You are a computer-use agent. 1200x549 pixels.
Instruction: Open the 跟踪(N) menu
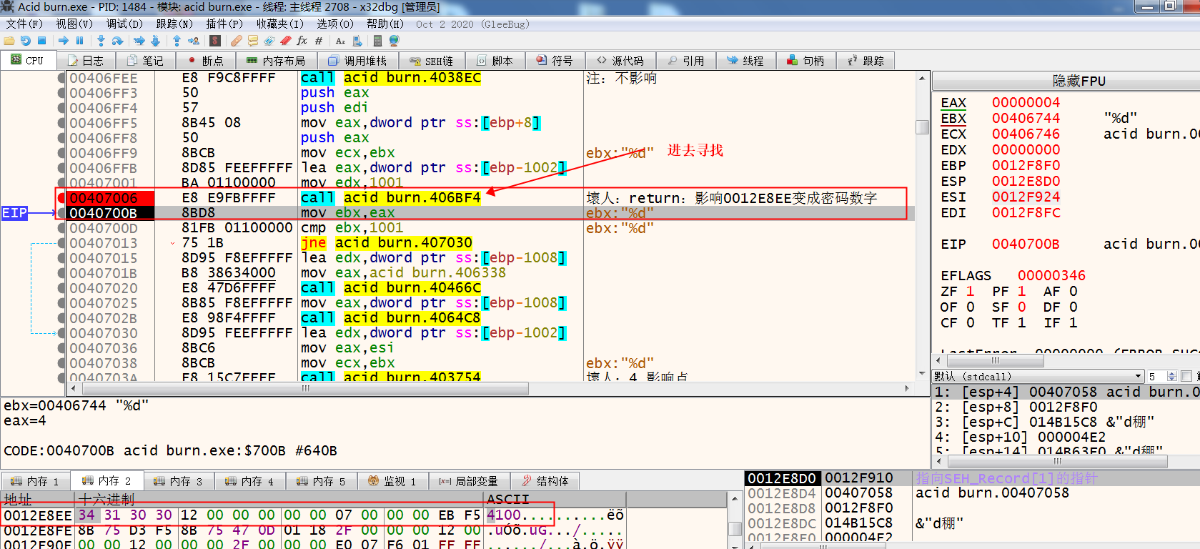coord(174,23)
